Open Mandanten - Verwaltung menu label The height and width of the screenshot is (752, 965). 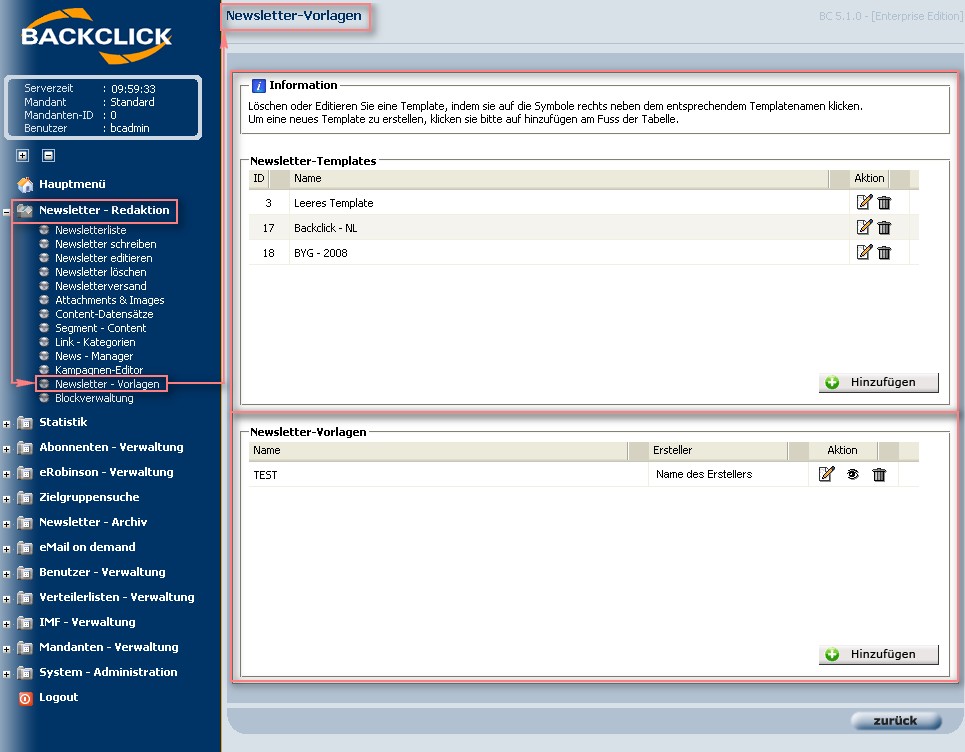(x=108, y=647)
